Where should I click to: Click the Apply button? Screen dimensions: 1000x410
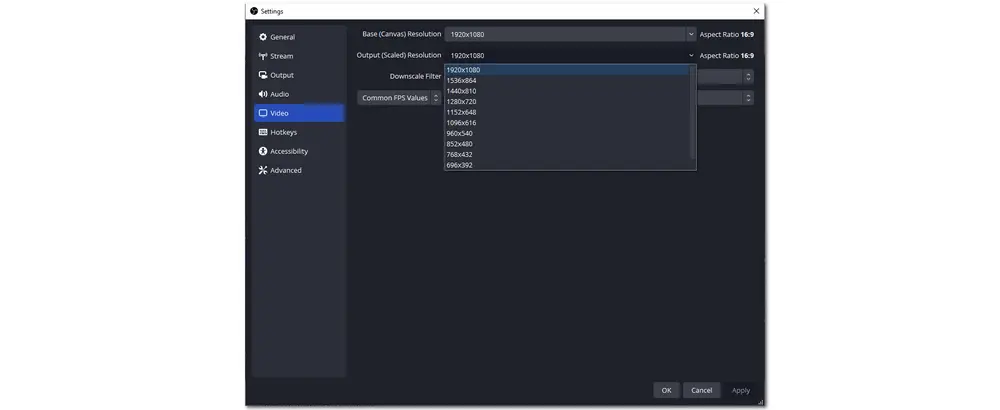coord(740,390)
